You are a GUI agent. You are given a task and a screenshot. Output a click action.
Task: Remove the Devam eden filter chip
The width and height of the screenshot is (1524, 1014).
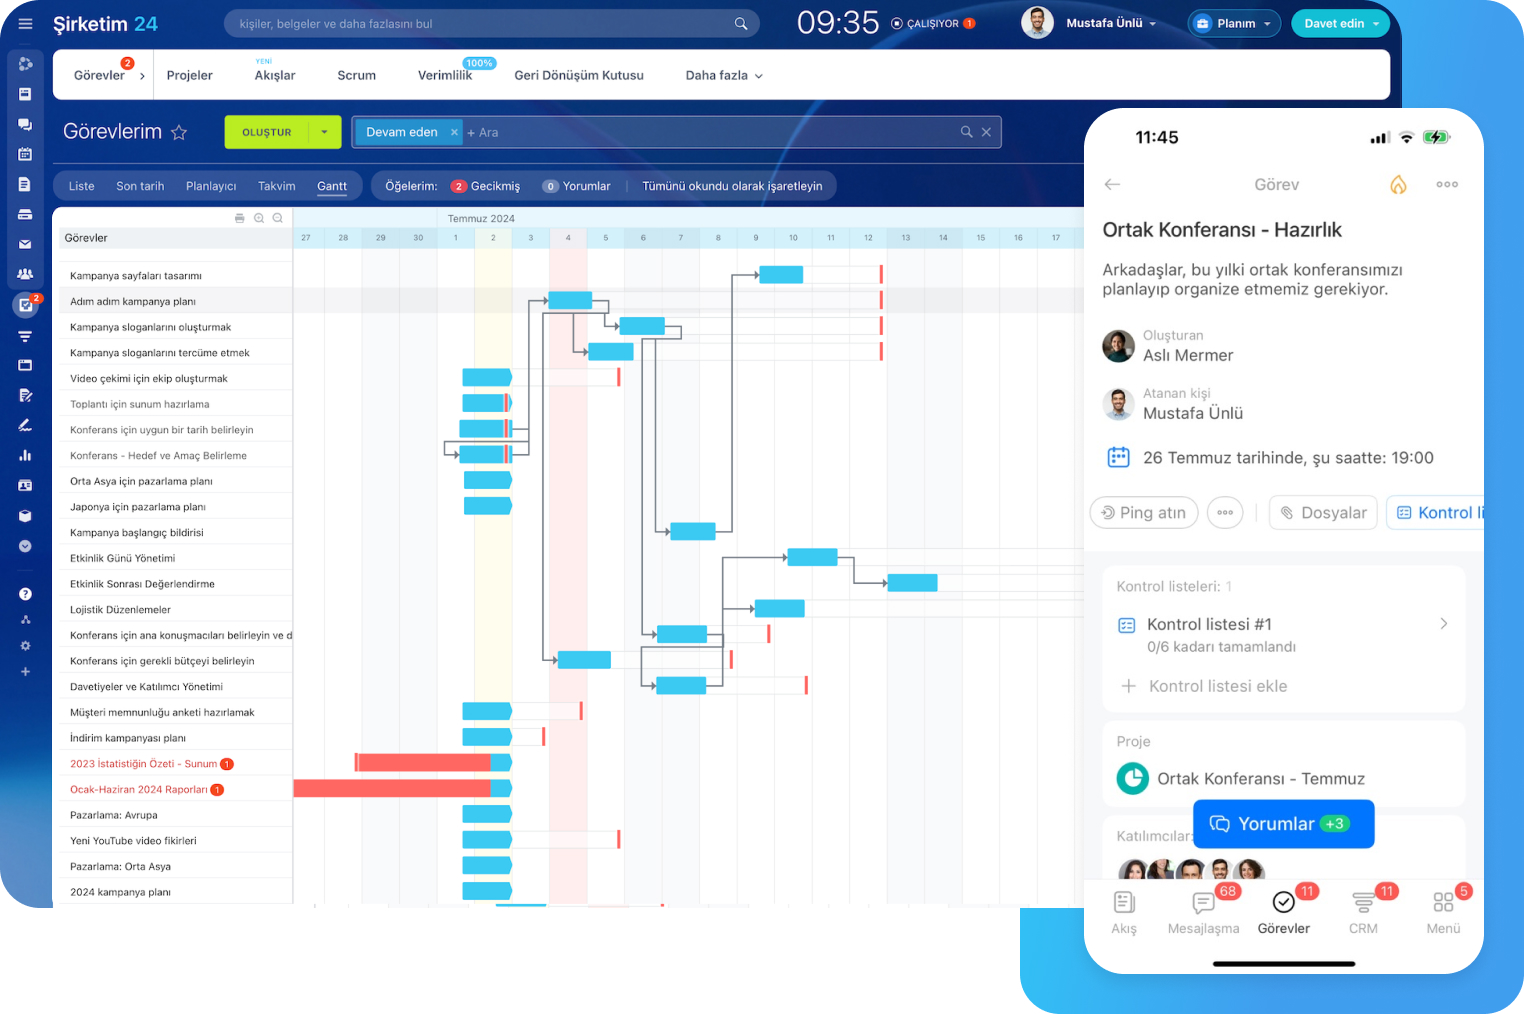click(454, 132)
